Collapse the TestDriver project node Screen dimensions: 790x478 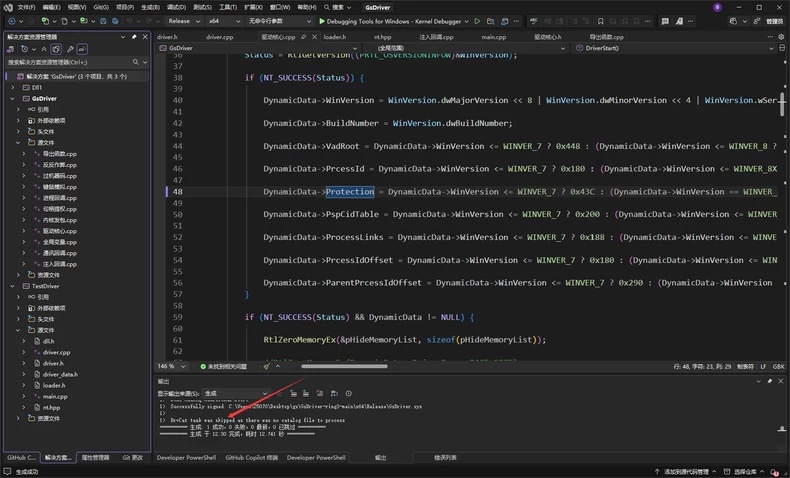pyautogui.click(x=13, y=286)
